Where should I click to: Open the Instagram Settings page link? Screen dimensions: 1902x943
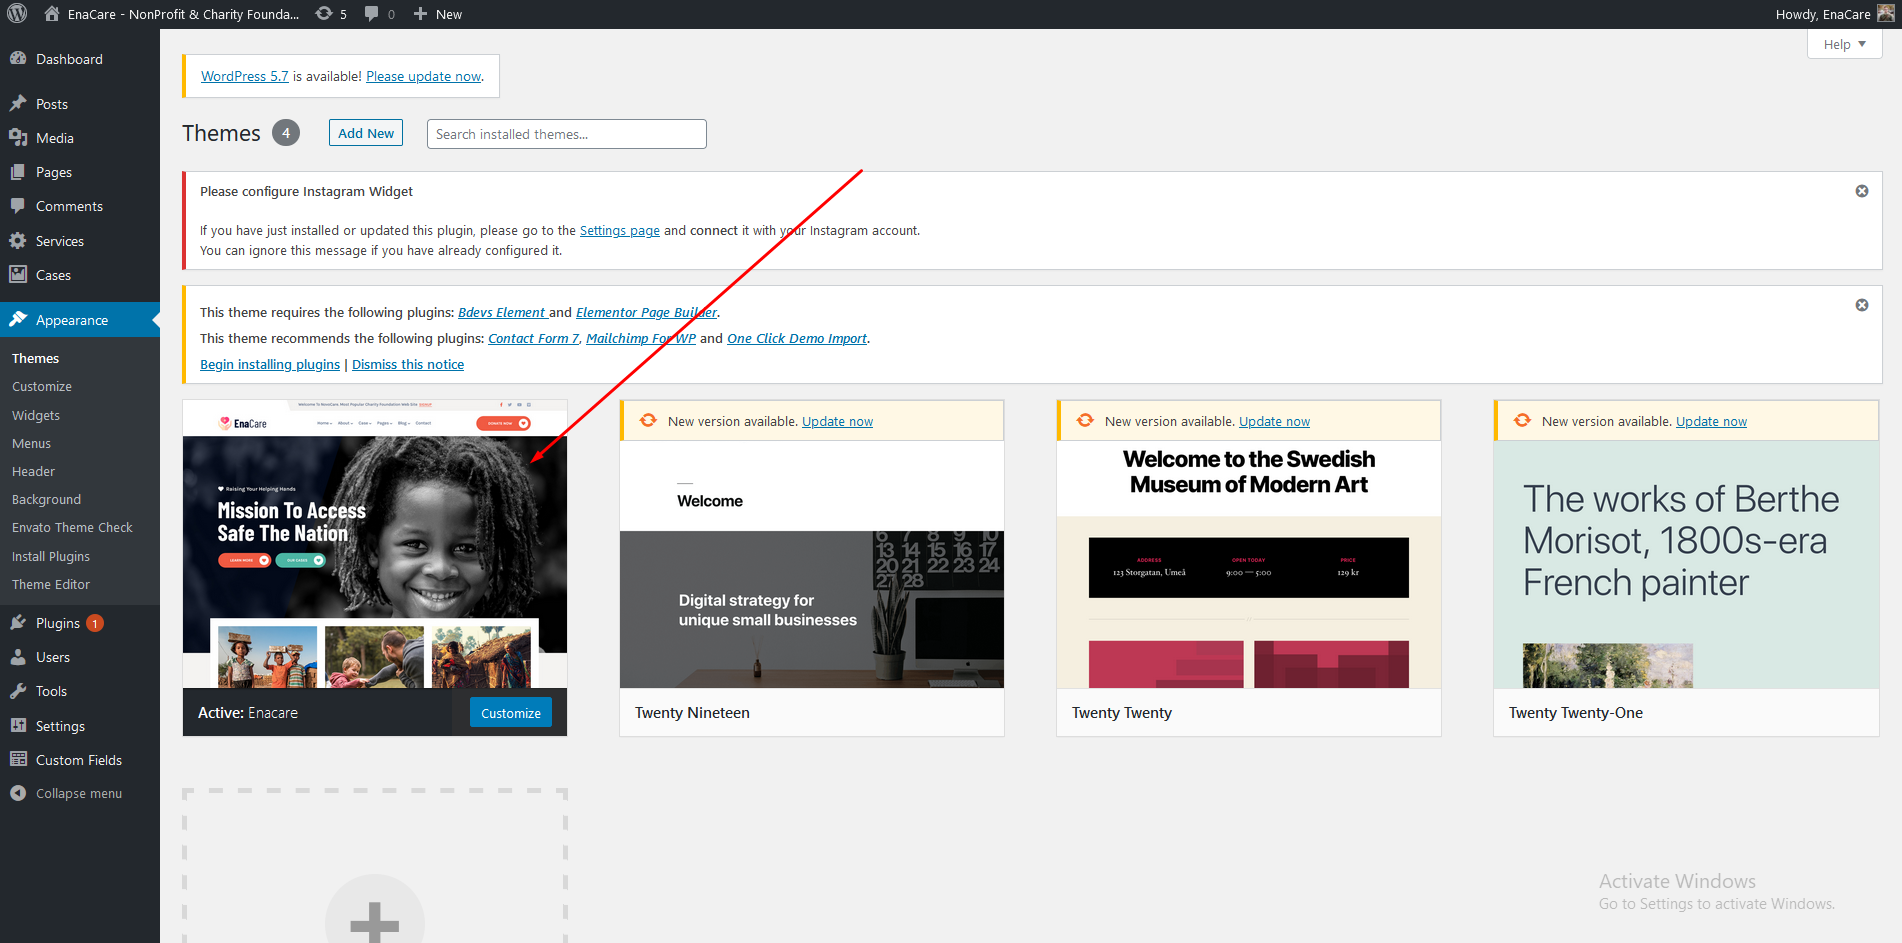point(620,230)
